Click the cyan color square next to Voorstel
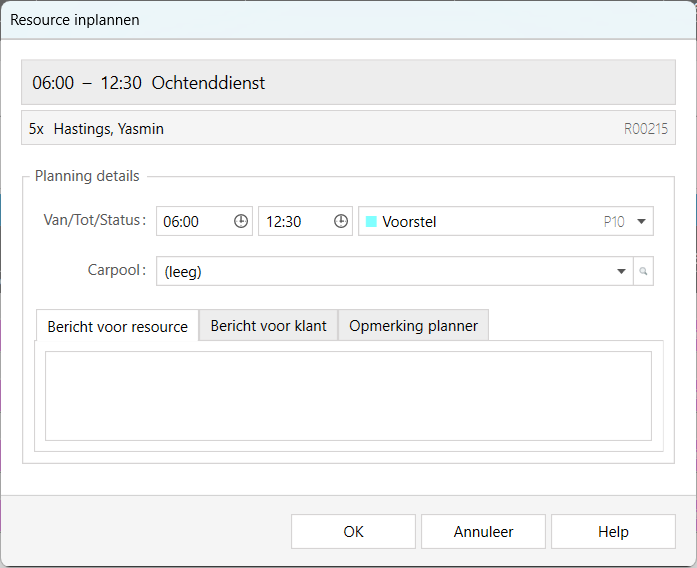 pyautogui.click(x=371, y=222)
